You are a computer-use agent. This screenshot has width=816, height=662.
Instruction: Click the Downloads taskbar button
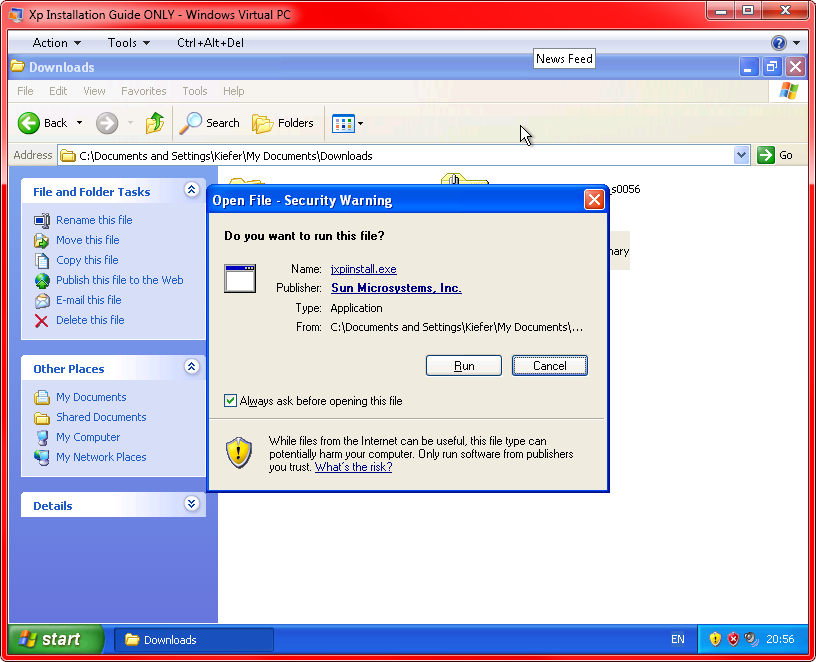tap(194, 640)
